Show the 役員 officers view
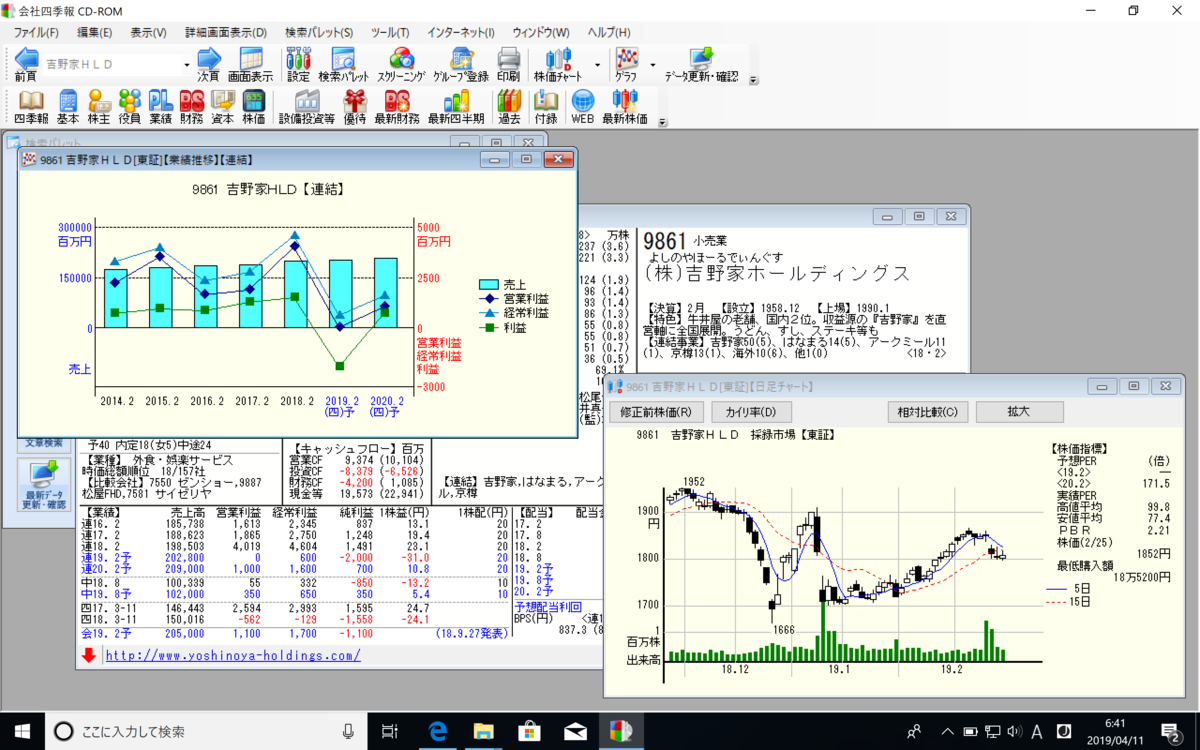The height and width of the screenshot is (750, 1200). click(x=129, y=106)
